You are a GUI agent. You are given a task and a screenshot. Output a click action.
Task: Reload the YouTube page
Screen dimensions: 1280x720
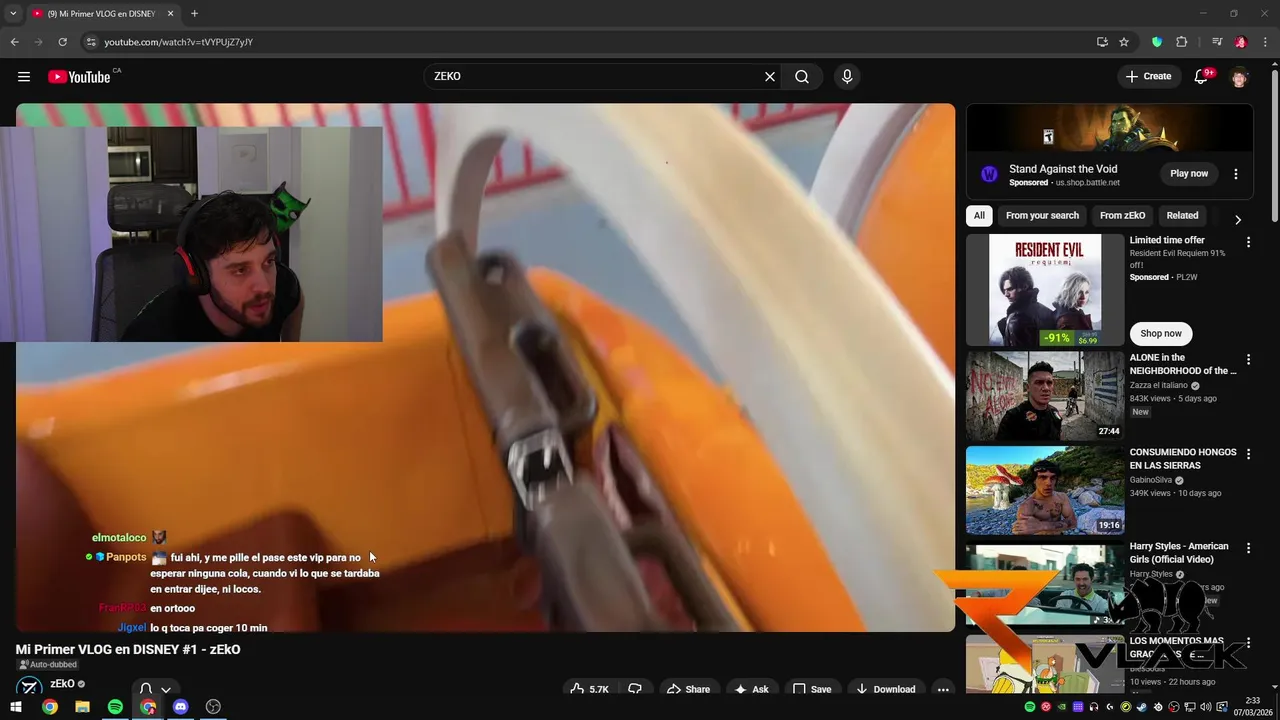point(62,42)
